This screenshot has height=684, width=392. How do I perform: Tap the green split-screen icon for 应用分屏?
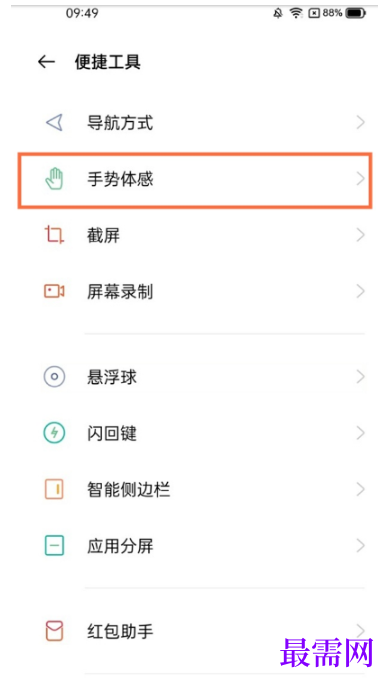pyautogui.click(x=55, y=545)
